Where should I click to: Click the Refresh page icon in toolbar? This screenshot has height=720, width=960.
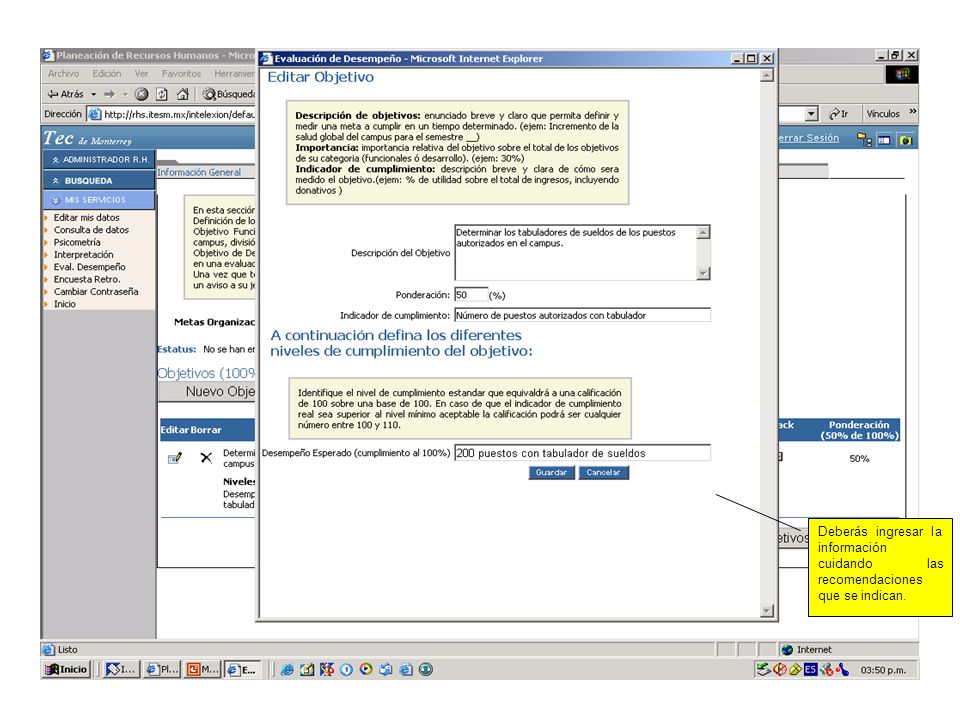point(162,94)
